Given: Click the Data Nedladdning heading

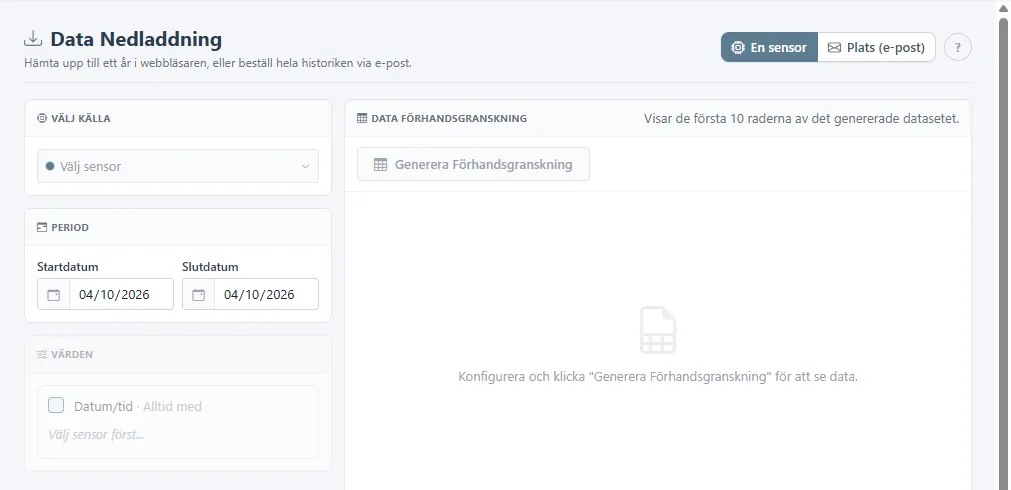Looking at the screenshot, I should pos(136,39).
